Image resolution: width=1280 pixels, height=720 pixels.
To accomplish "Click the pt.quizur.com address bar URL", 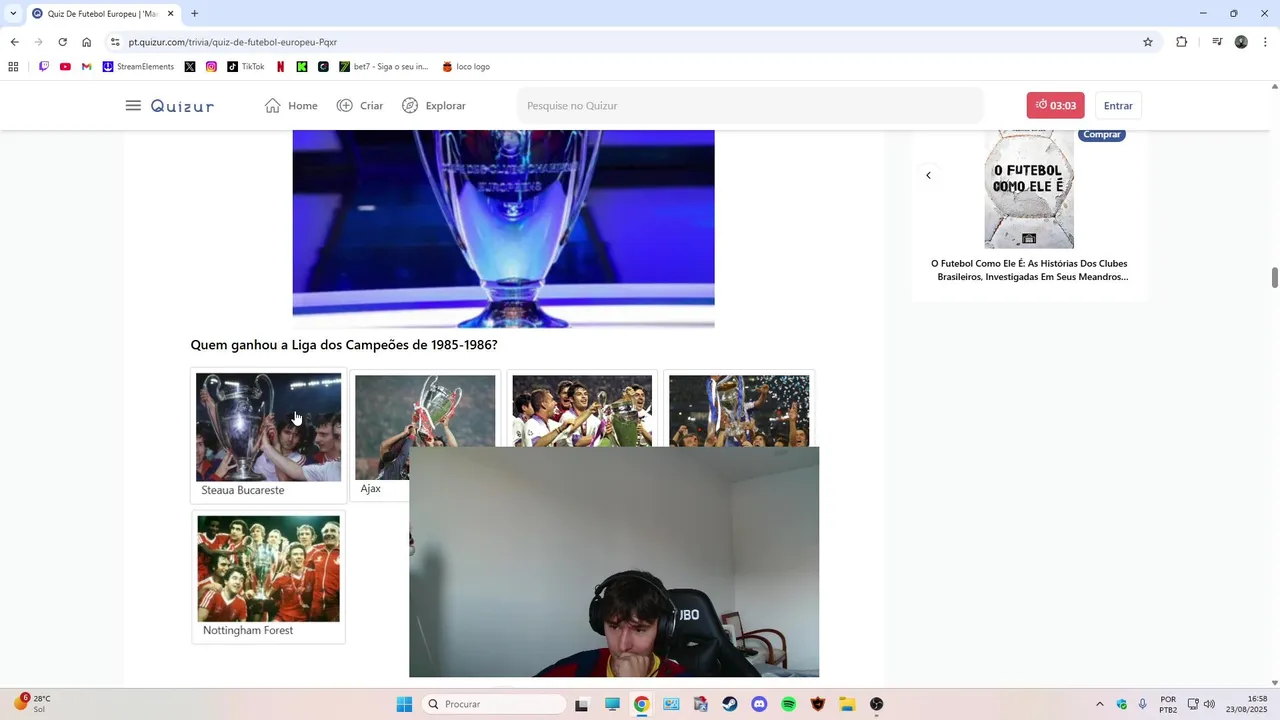I will (x=233, y=42).
